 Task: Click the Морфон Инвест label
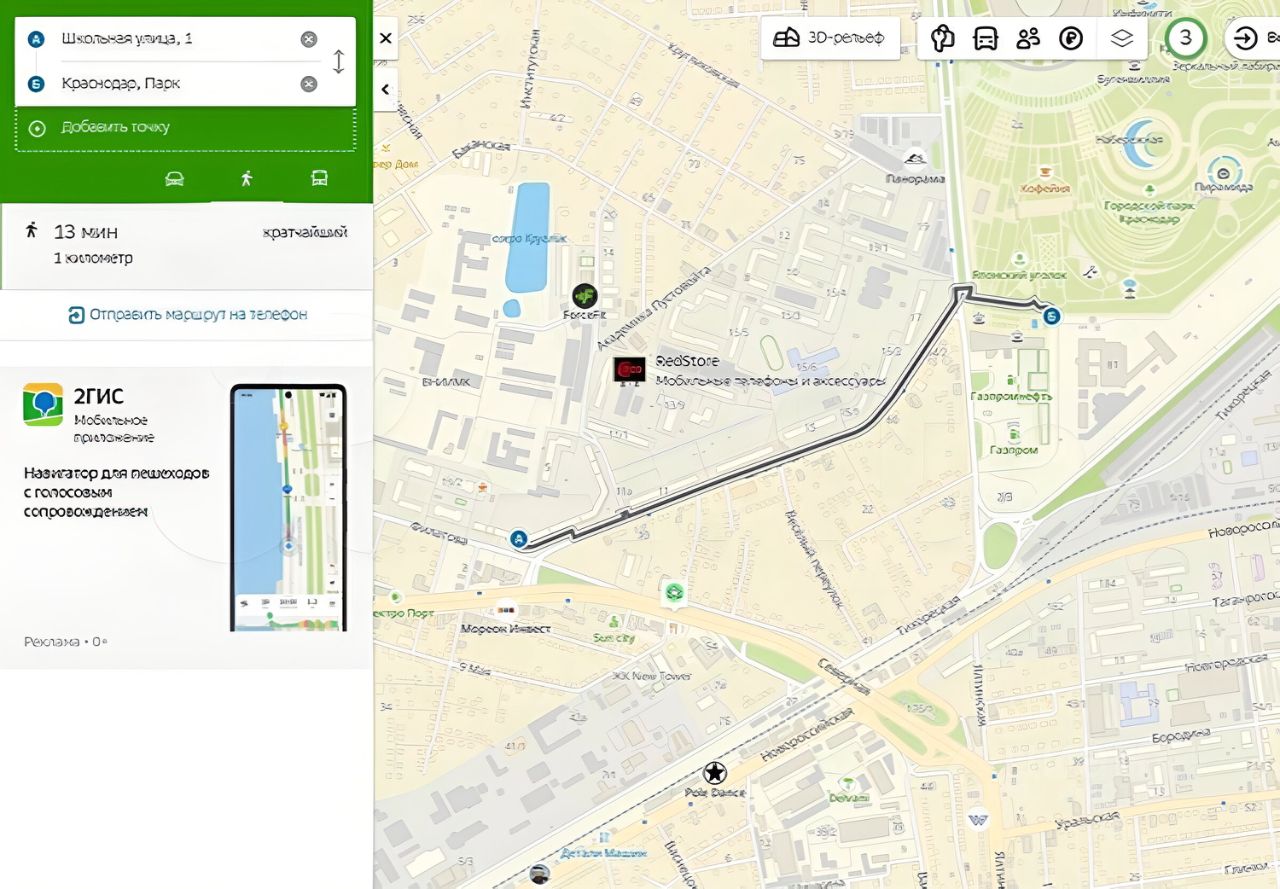point(506,629)
